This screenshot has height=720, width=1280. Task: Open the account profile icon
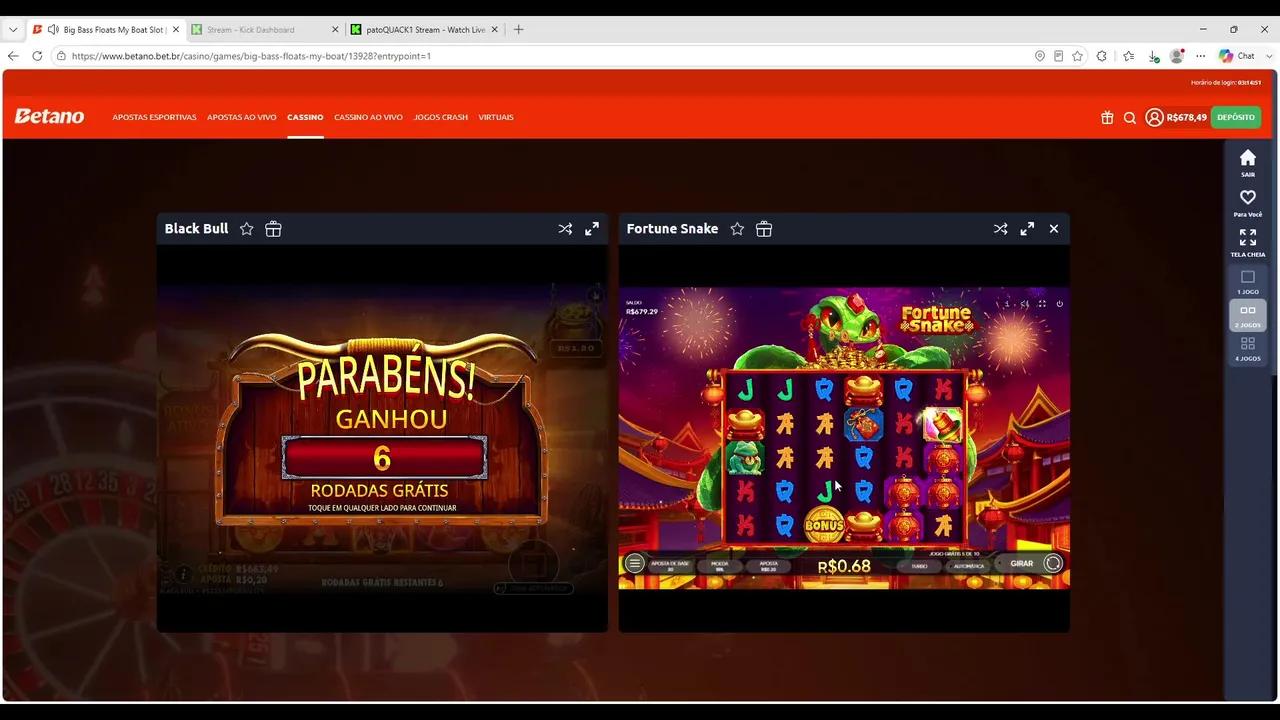[x=1154, y=117]
